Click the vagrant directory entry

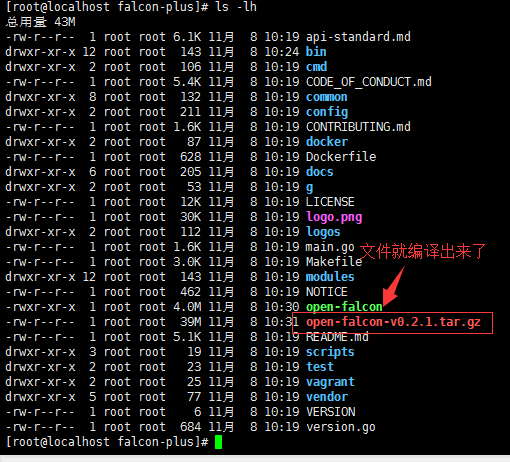(x=330, y=382)
